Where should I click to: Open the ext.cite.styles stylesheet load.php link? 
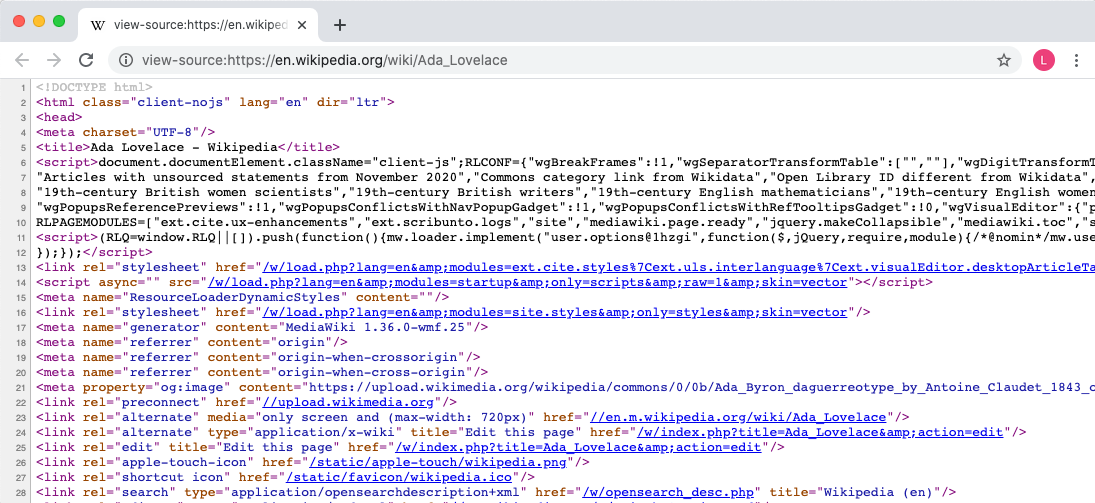point(678,268)
